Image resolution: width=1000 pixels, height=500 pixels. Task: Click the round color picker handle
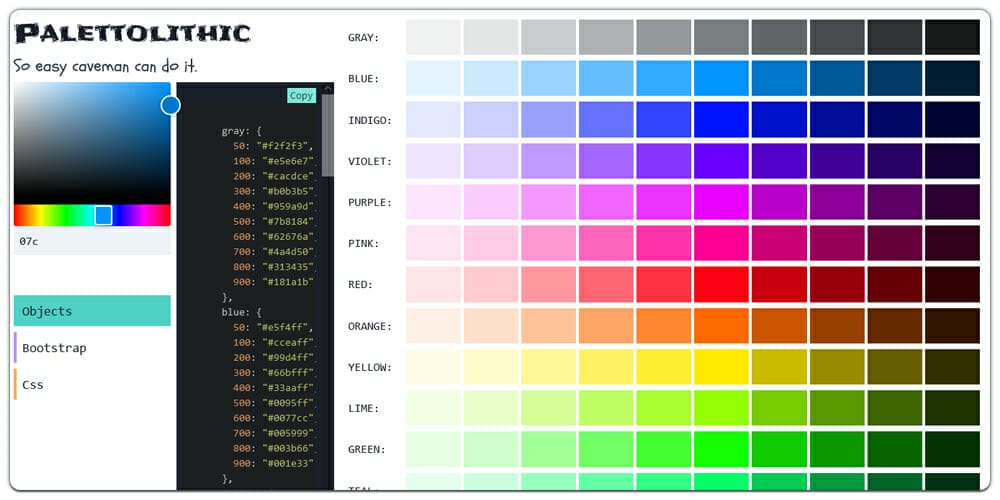[x=170, y=105]
